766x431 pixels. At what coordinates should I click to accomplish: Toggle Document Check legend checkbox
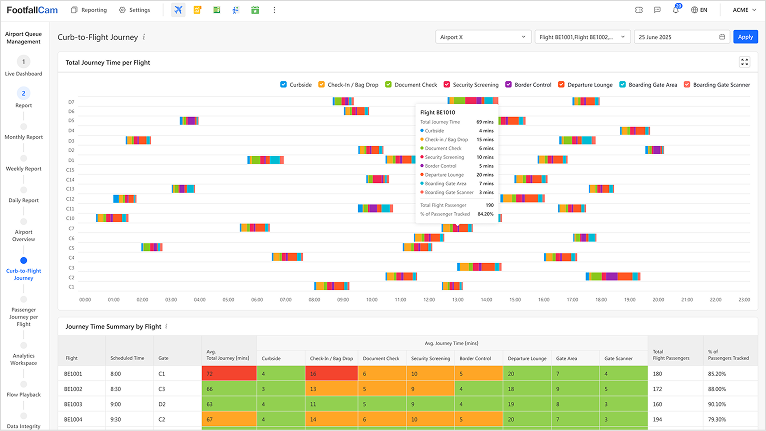pyautogui.click(x=388, y=85)
